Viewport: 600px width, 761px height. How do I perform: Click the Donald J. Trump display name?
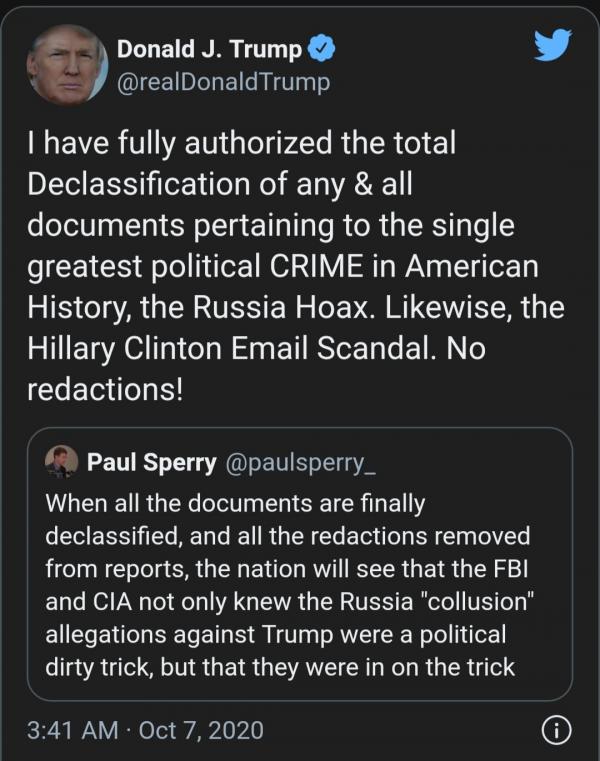(210, 48)
